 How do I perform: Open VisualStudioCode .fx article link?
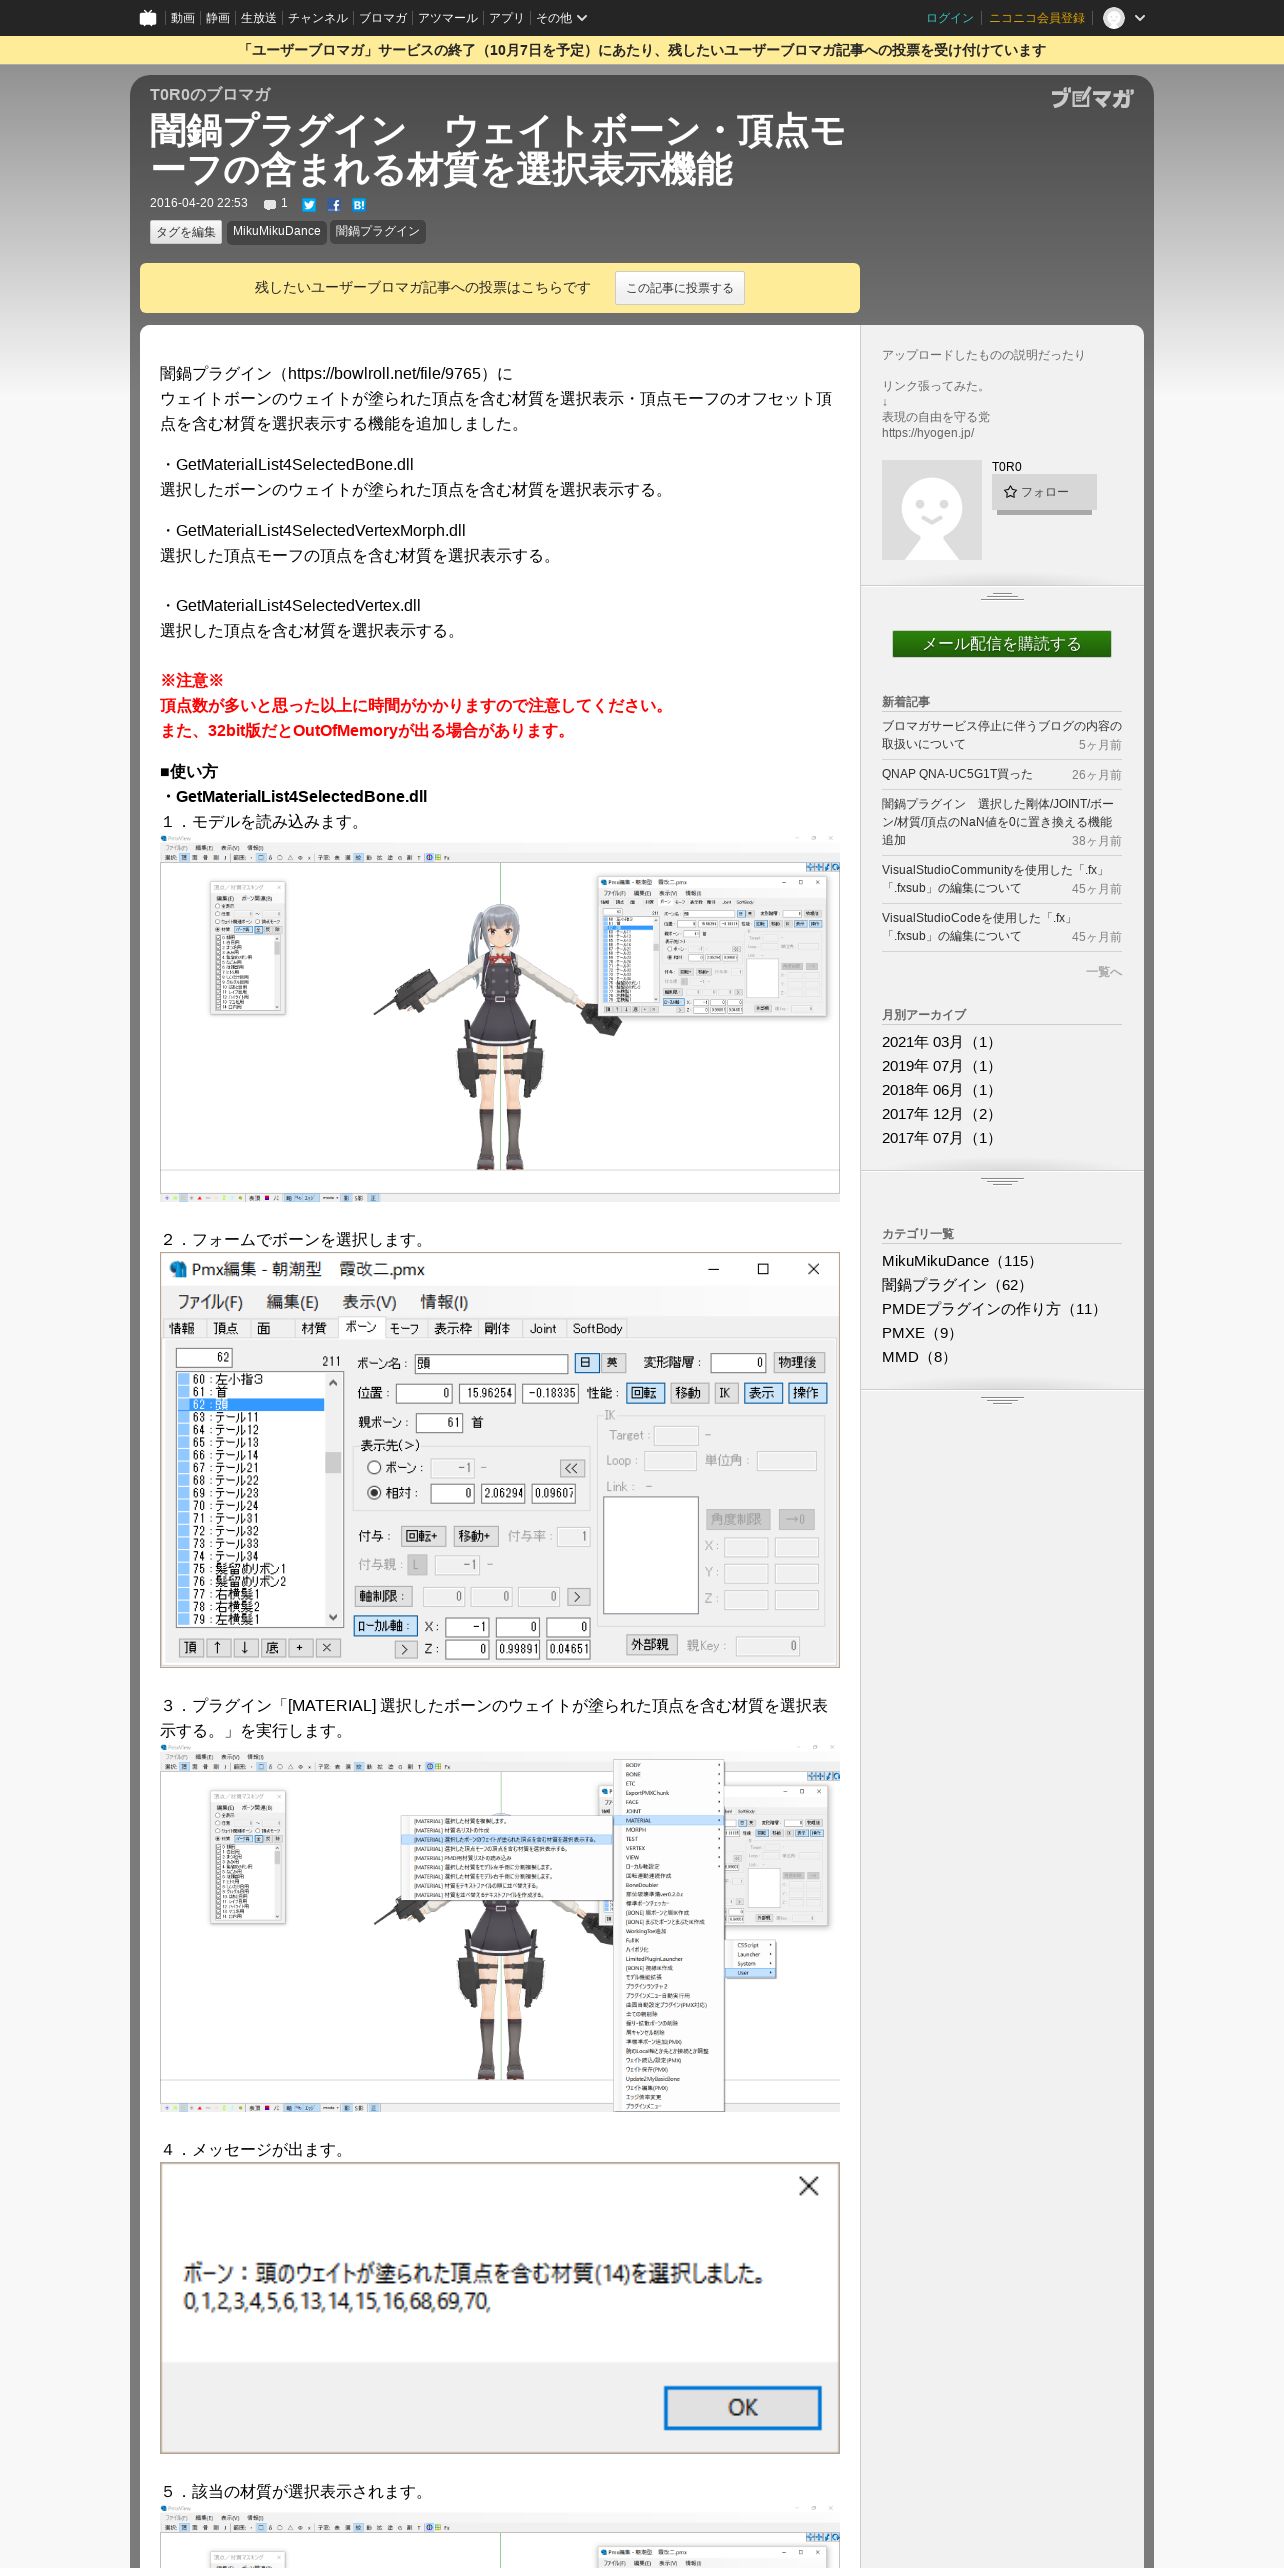pyautogui.click(x=977, y=927)
